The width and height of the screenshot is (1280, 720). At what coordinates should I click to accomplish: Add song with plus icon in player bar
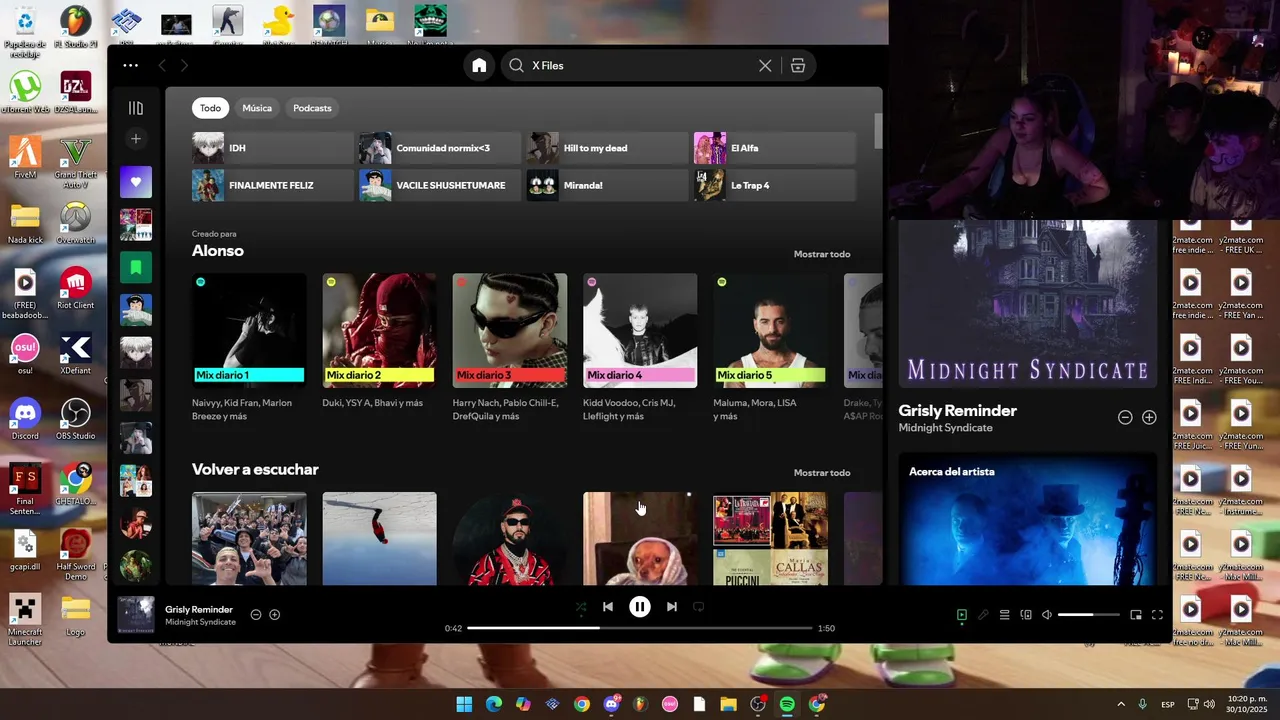click(275, 615)
